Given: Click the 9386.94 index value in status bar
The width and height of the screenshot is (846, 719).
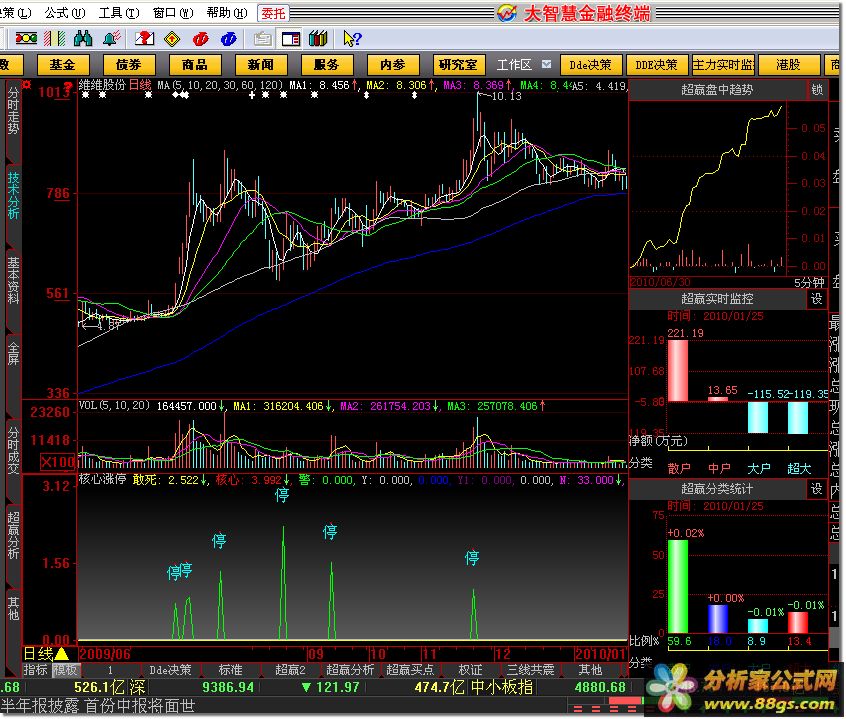Looking at the screenshot, I should [228, 687].
